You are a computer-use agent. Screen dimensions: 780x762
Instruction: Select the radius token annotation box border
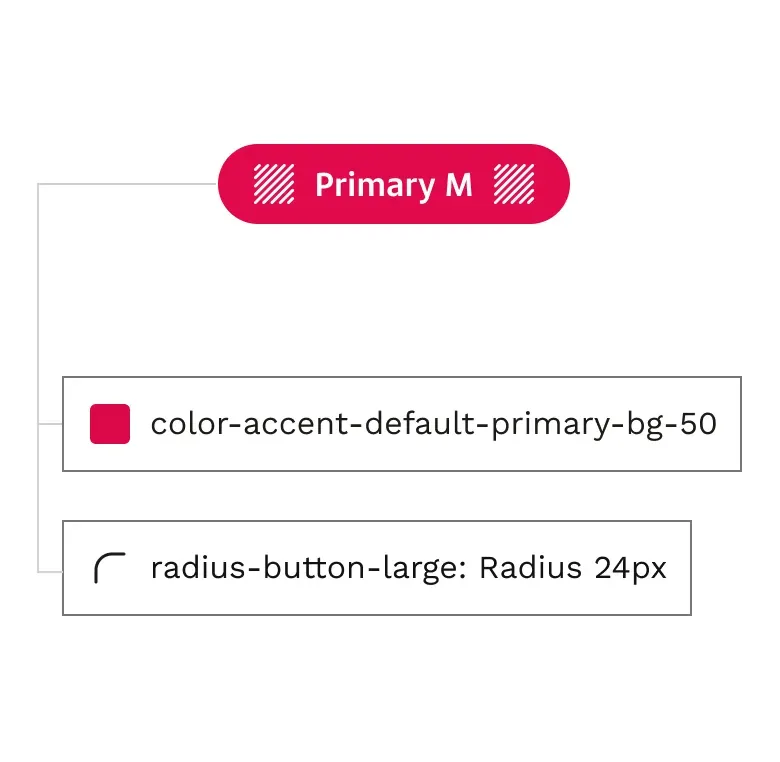click(x=377, y=568)
